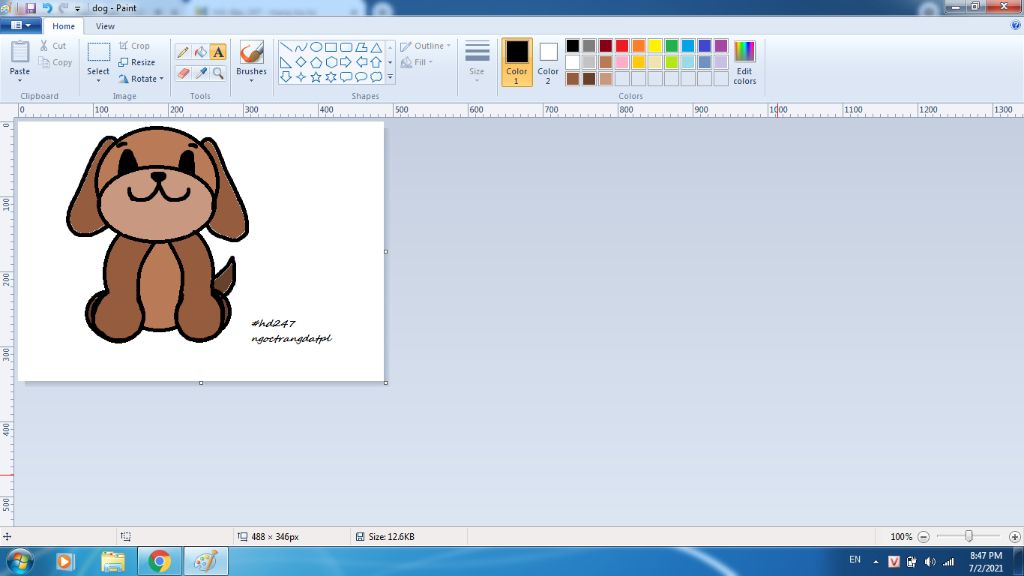
Task: Choose the Four-point star shape
Action: coord(300,77)
